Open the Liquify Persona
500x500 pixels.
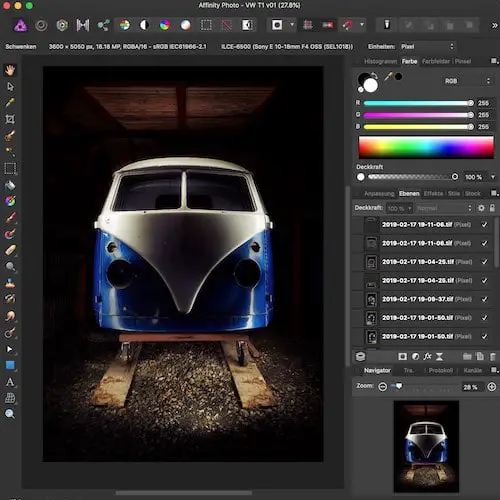[x=41, y=25]
